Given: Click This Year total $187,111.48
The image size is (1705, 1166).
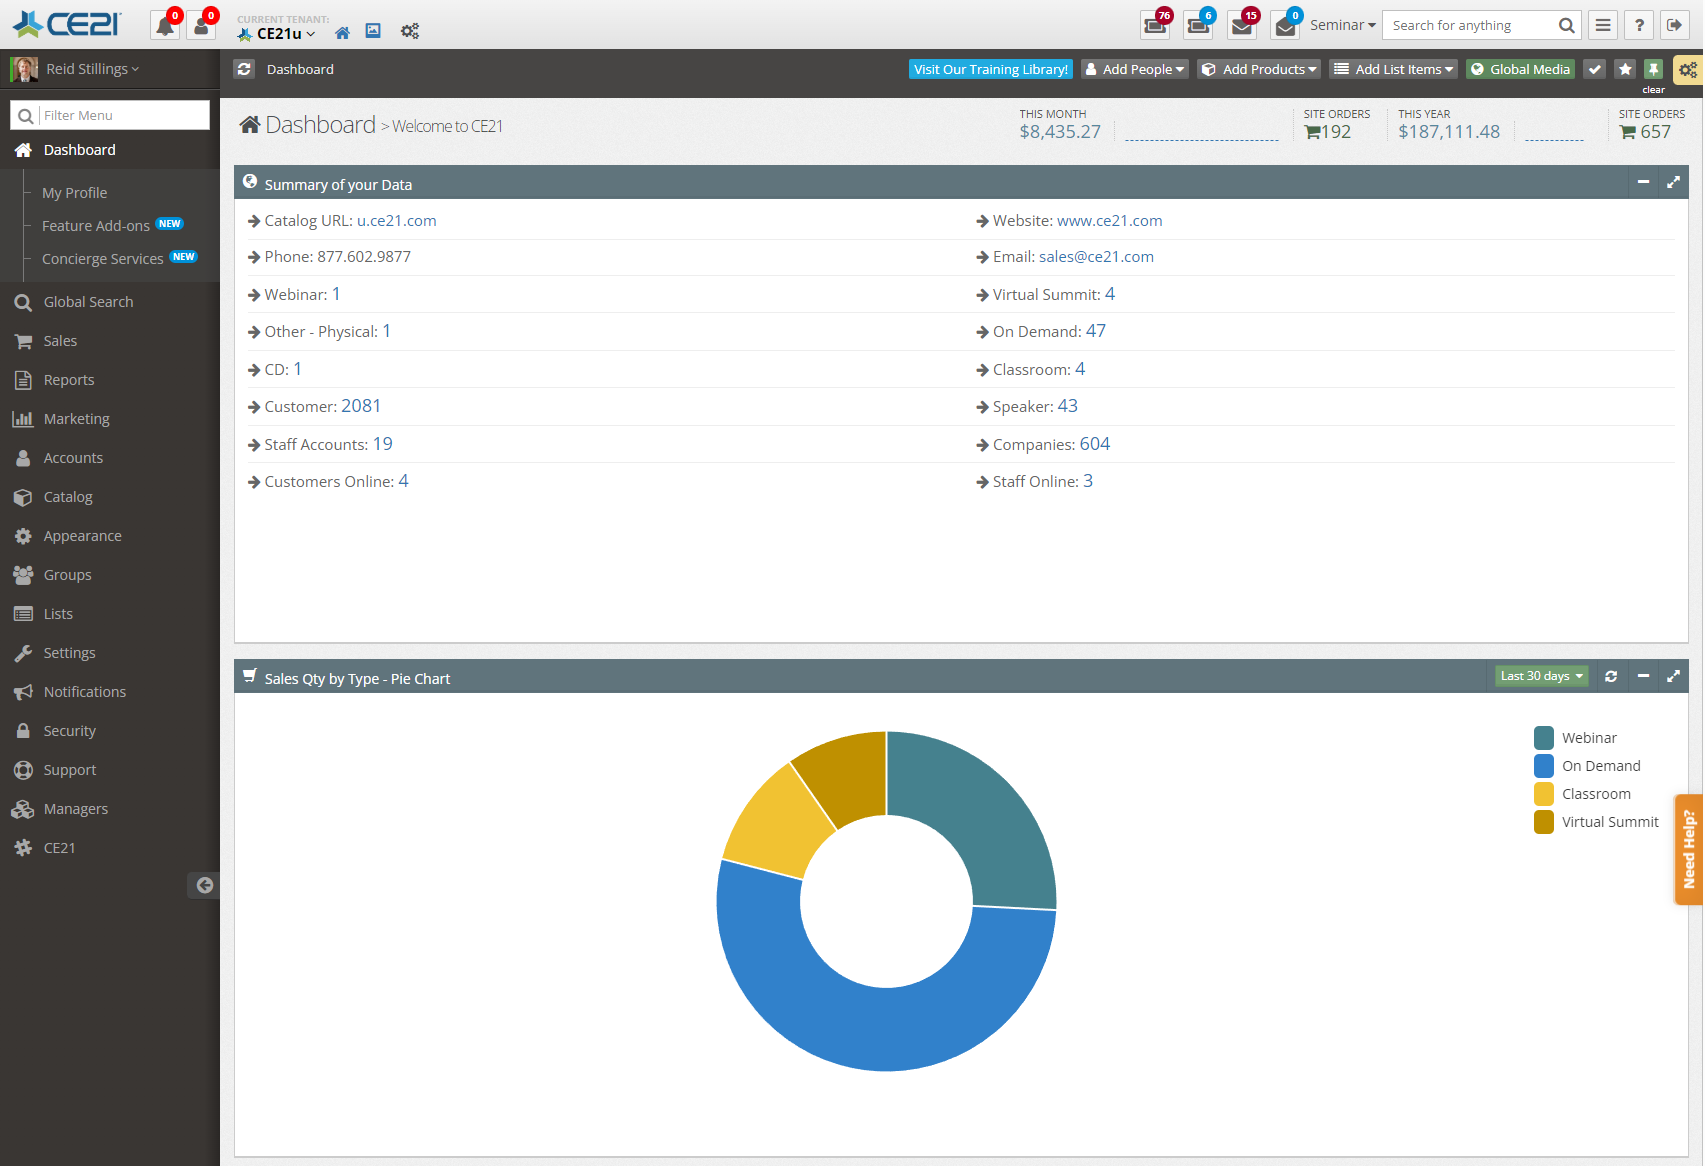Looking at the screenshot, I should click(x=1449, y=132).
